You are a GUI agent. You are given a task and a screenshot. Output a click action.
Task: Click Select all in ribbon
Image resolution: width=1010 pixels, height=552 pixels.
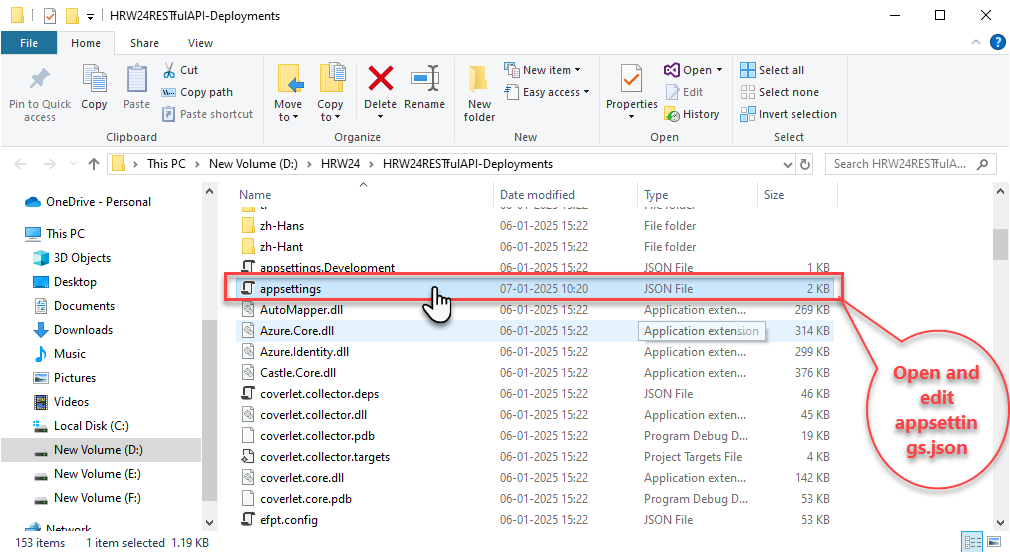pyautogui.click(x=772, y=70)
